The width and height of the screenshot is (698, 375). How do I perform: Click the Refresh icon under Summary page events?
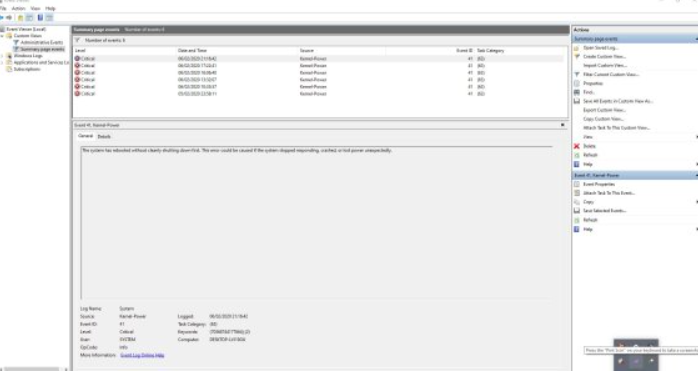(577, 155)
